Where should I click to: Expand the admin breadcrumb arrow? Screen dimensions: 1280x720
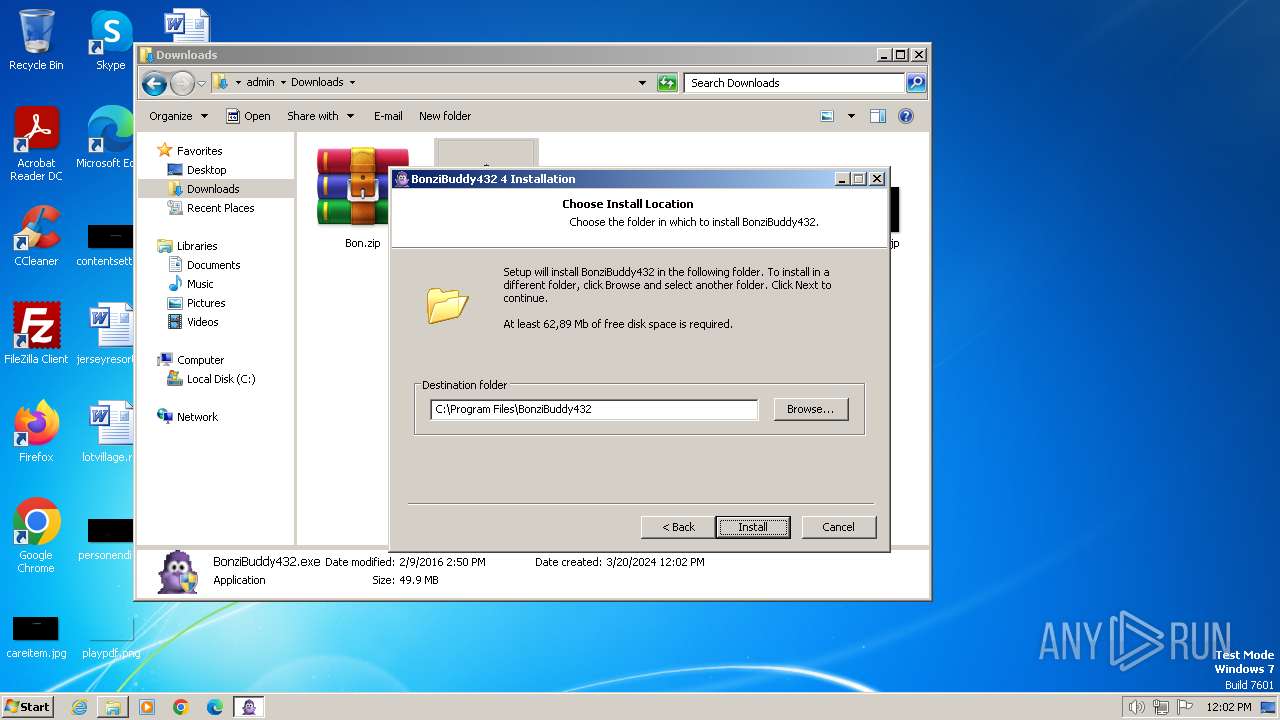point(283,83)
